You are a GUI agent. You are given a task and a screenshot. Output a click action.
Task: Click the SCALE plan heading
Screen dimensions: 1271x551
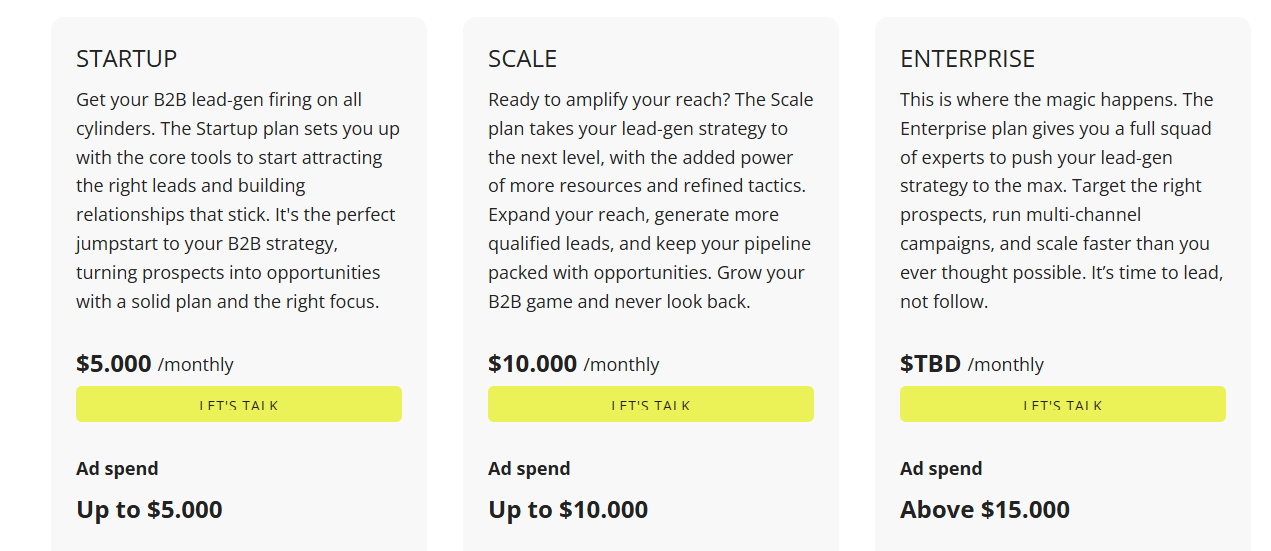[522, 59]
